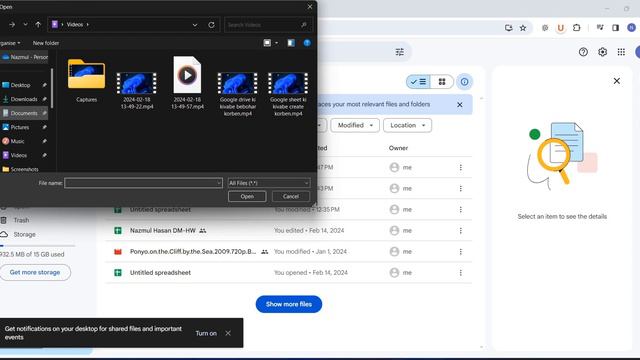
Task: Go up one folder level in dialog
Action: coord(38,24)
